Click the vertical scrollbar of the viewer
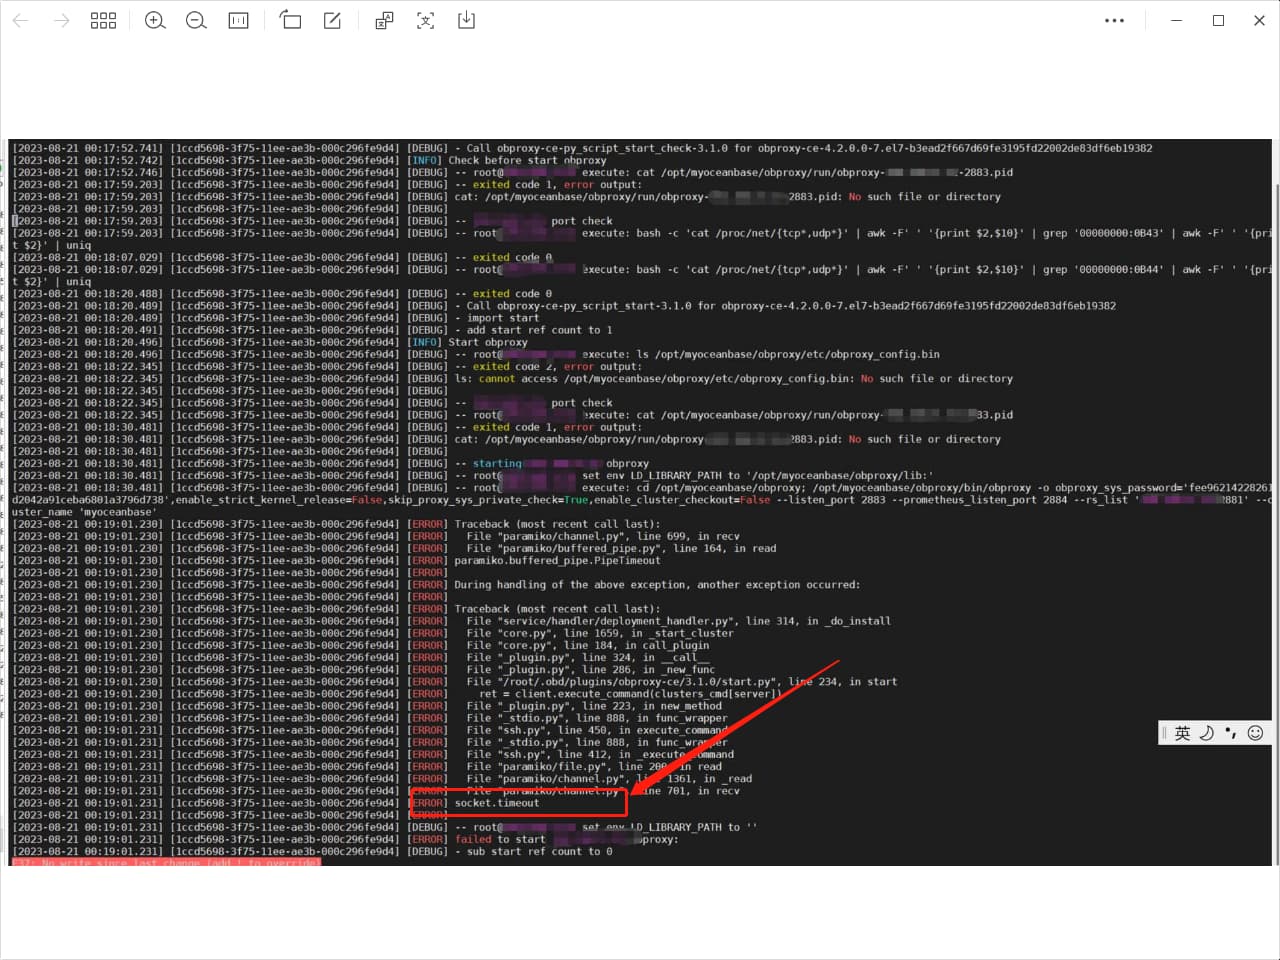 click(x=1276, y=500)
